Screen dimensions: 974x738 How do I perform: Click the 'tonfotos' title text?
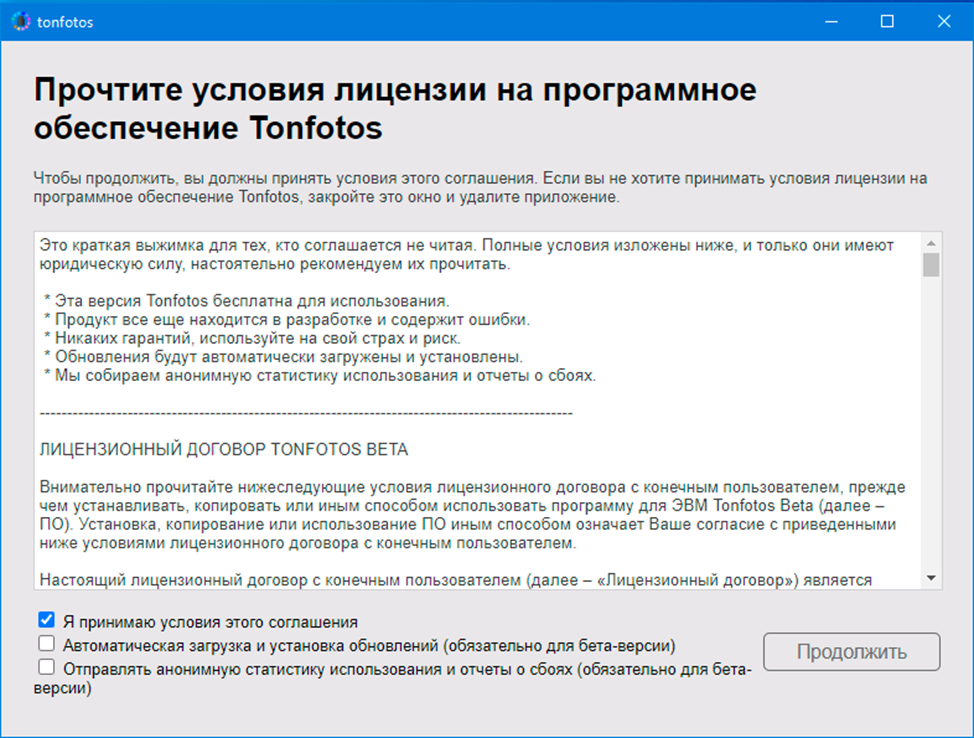pos(65,22)
